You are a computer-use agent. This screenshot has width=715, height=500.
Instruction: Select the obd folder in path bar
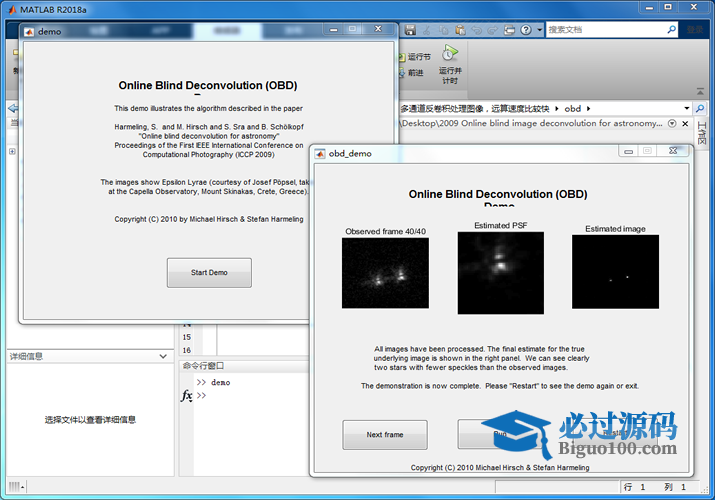(573, 108)
